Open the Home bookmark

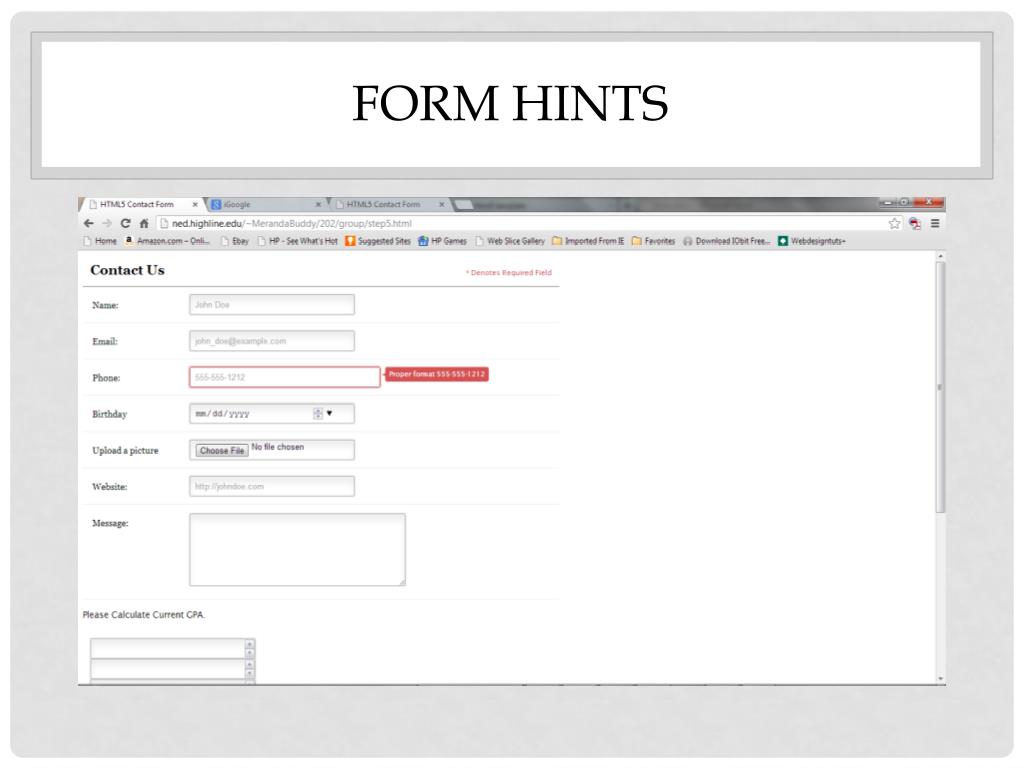coord(100,241)
